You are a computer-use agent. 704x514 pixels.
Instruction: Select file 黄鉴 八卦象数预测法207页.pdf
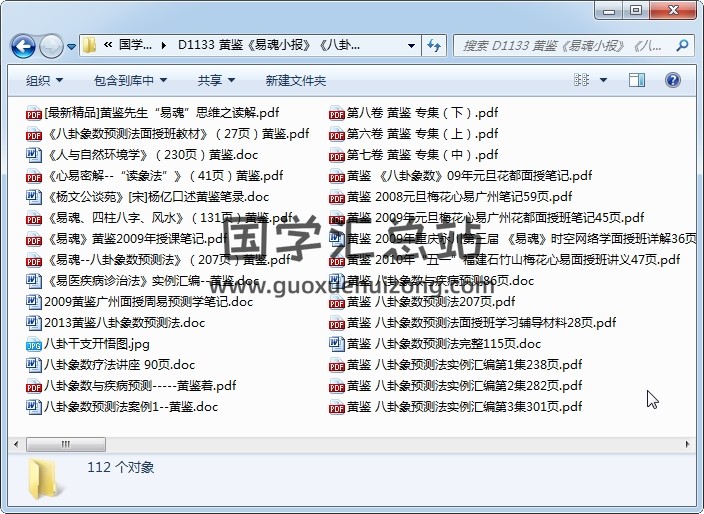(431, 302)
